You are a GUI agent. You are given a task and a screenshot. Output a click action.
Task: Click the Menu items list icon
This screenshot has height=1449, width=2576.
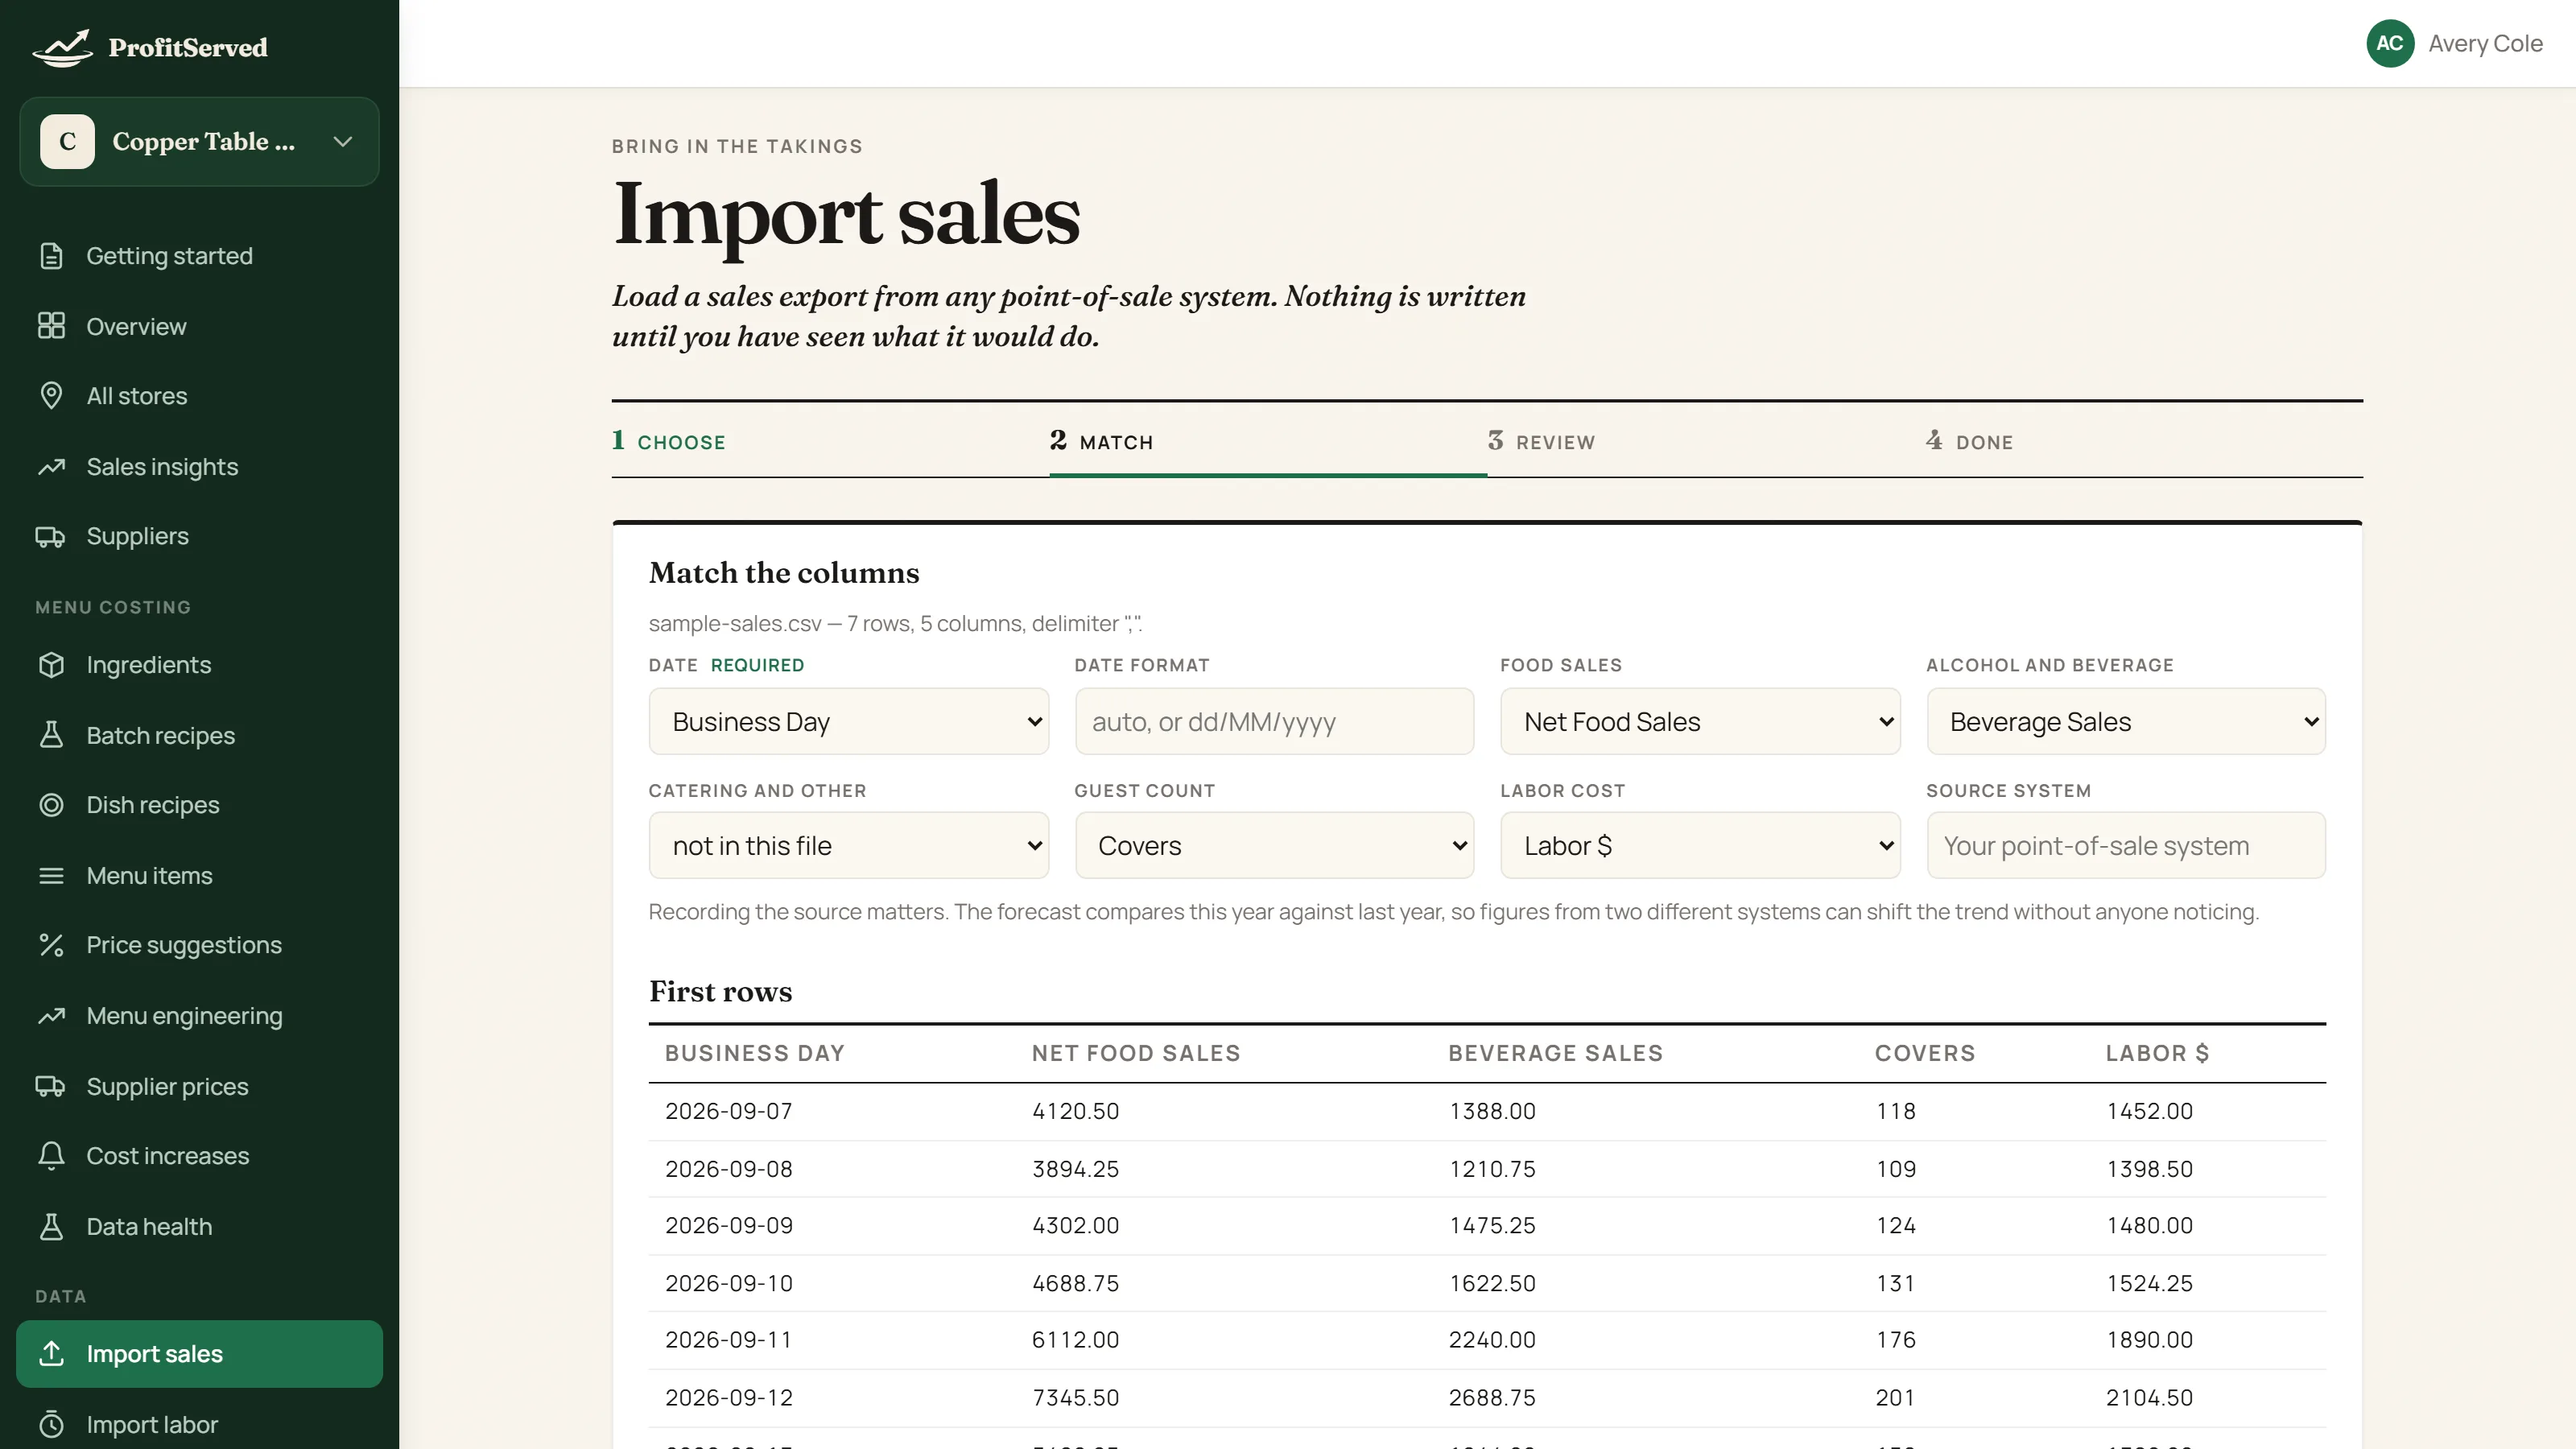click(51, 876)
